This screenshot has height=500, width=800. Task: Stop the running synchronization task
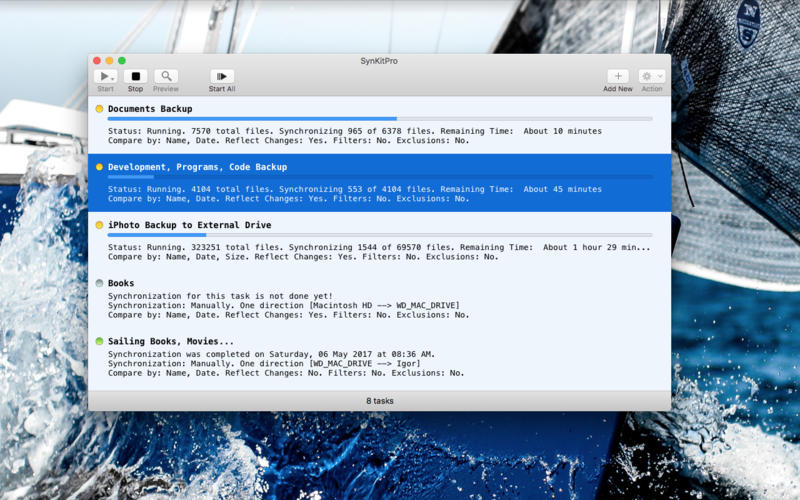135,76
